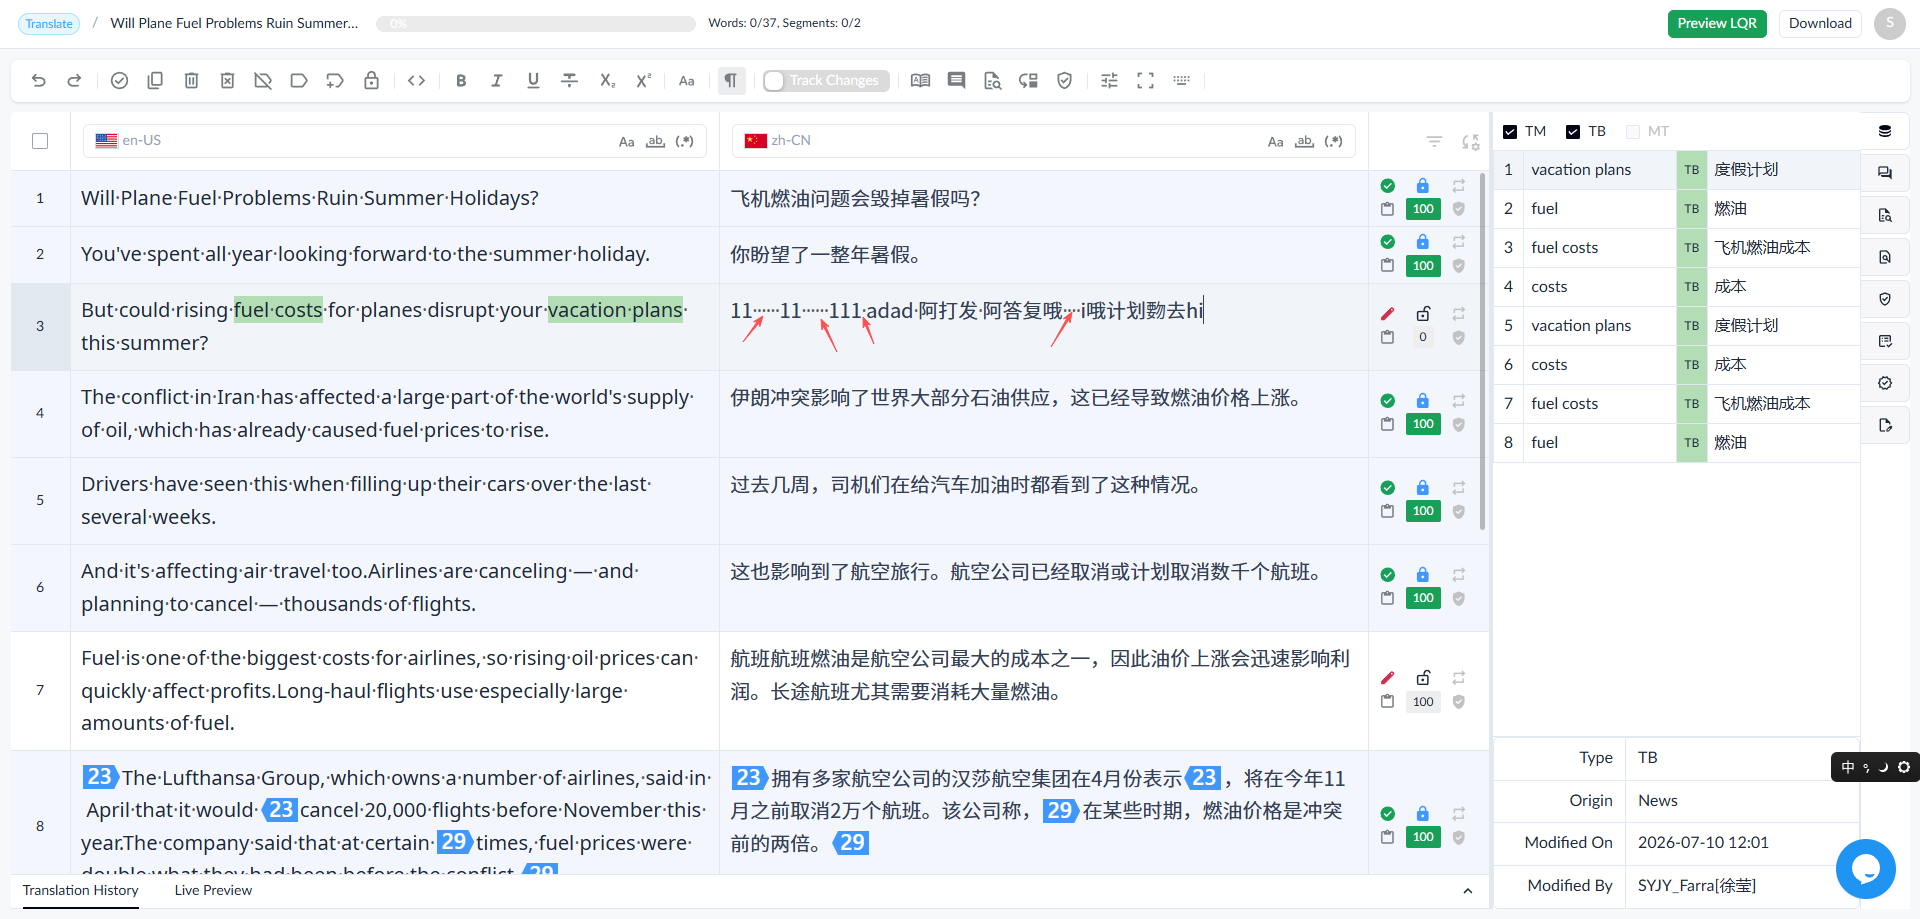
Task: Uncheck the TM checkbox
Action: pyautogui.click(x=1510, y=132)
